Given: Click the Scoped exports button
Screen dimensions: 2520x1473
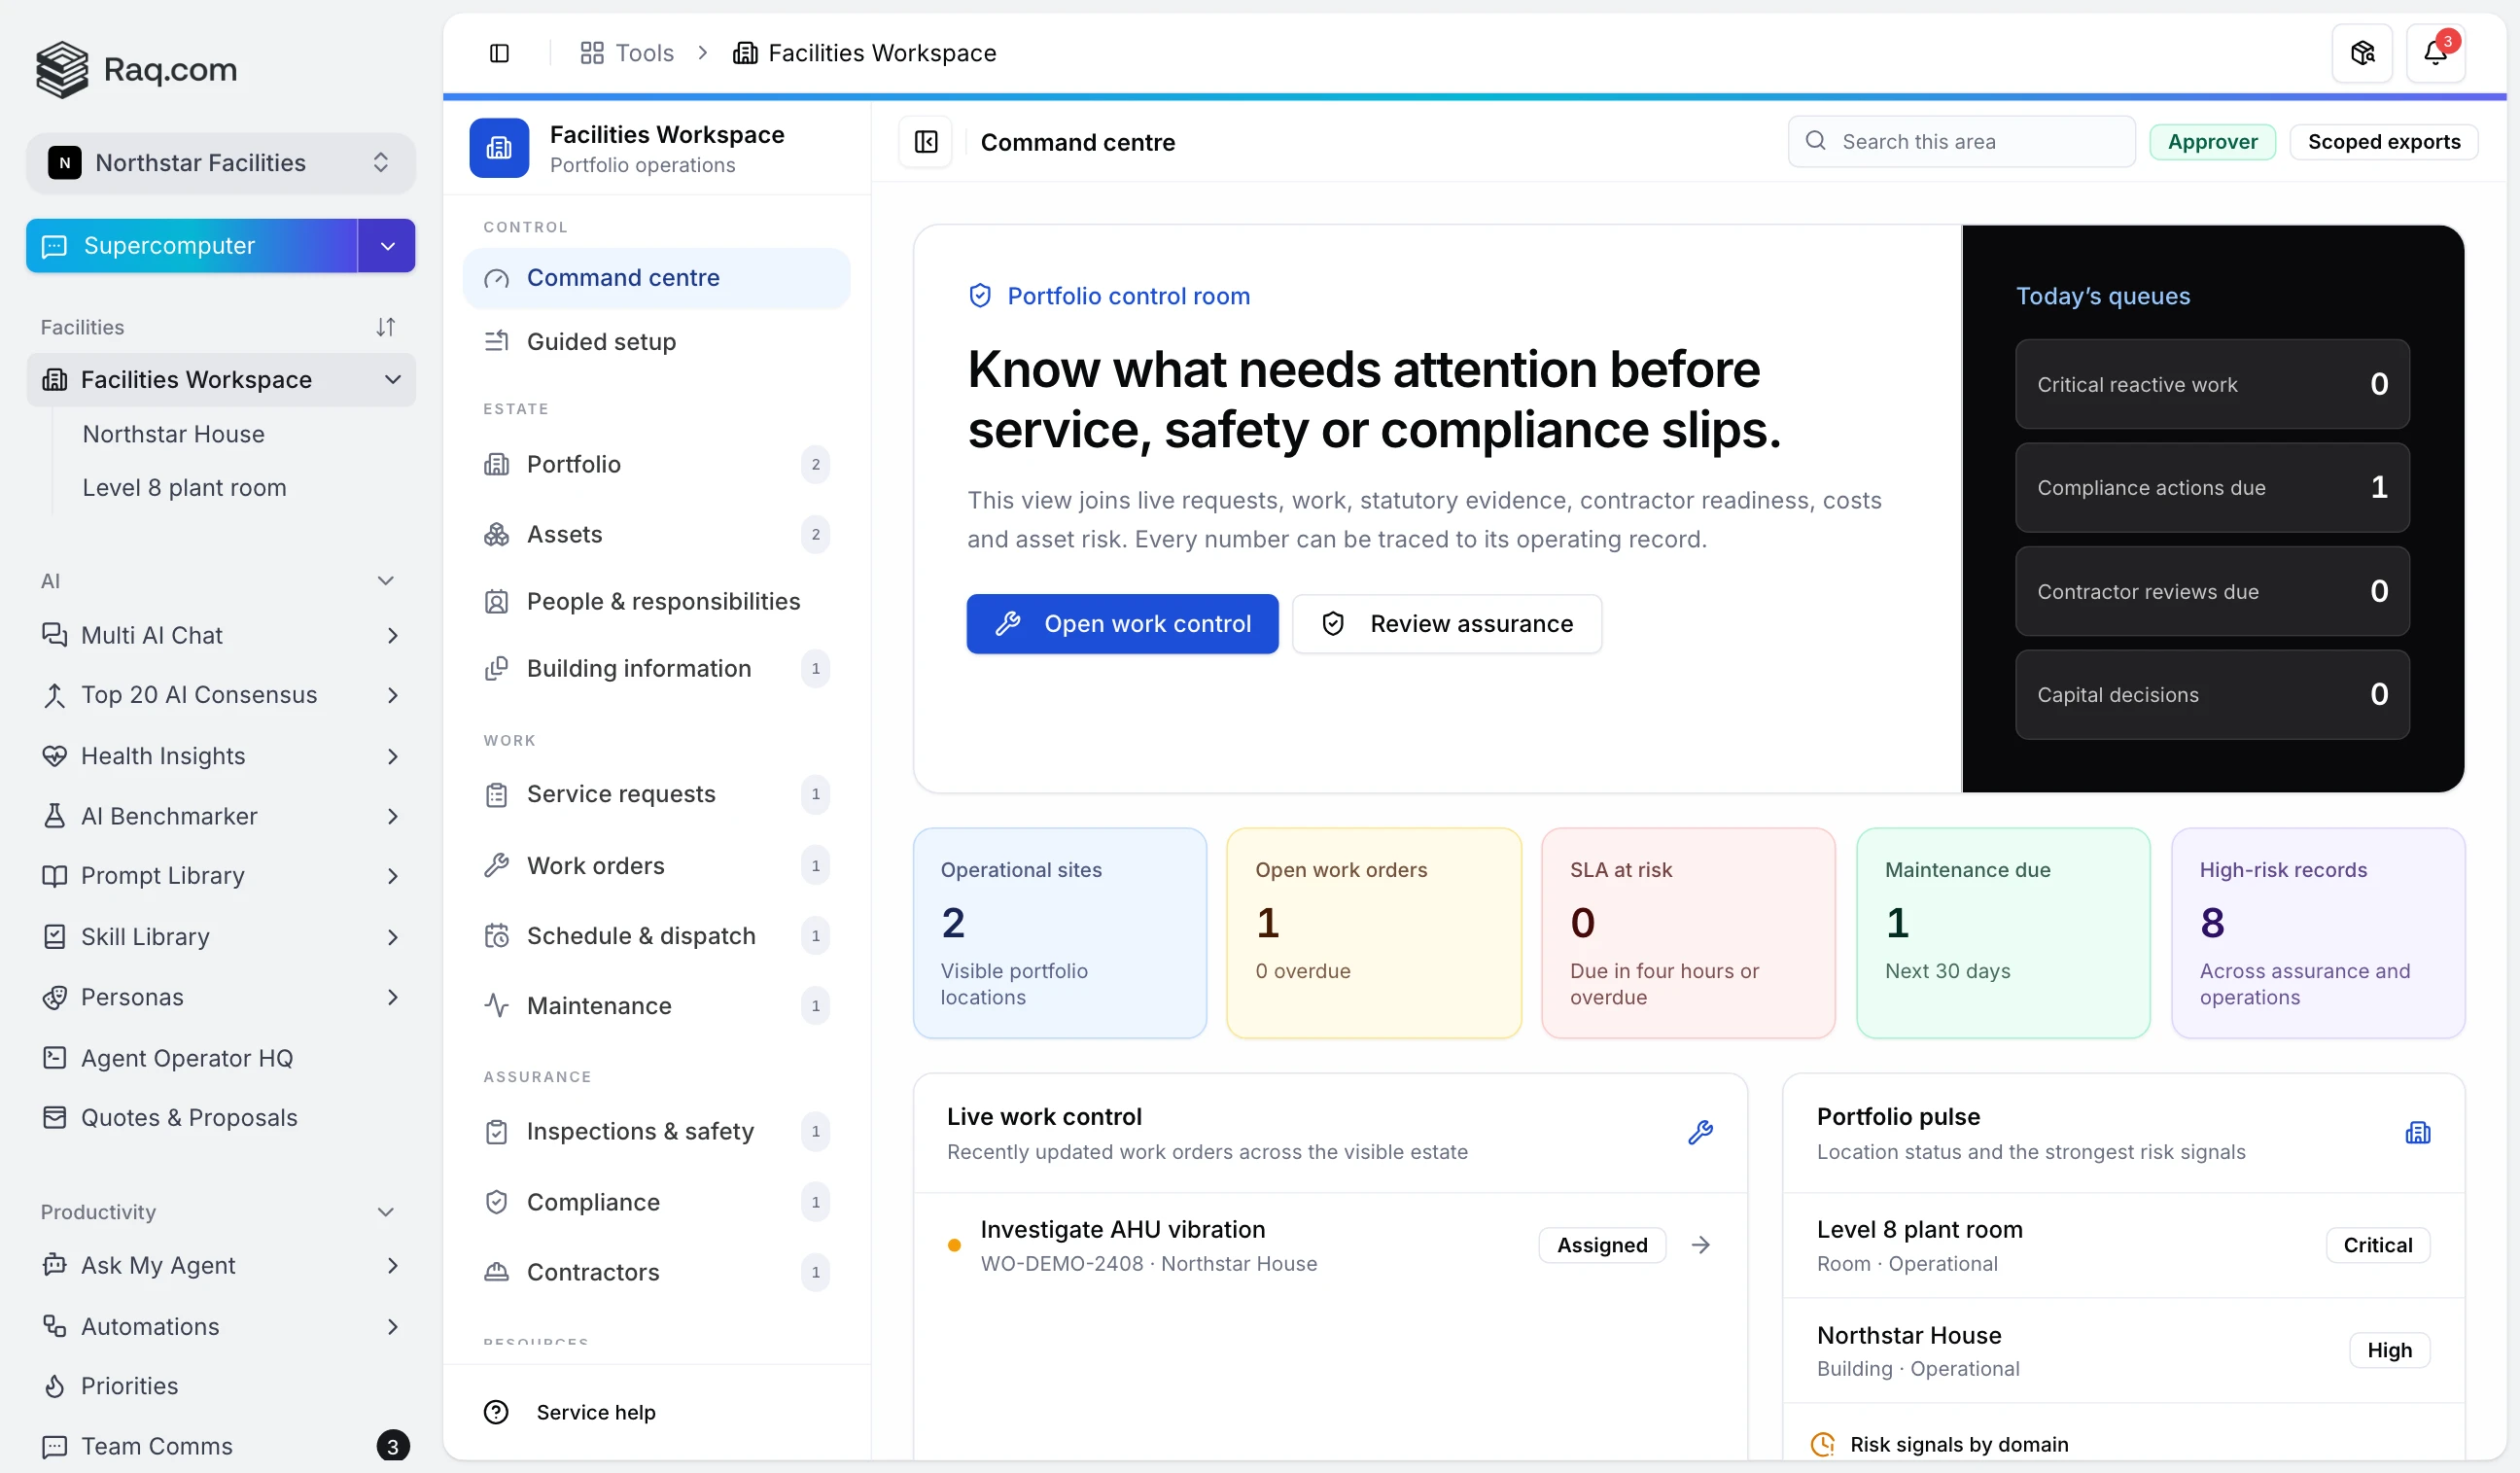Looking at the screenshot, I should pos(2383,142).
